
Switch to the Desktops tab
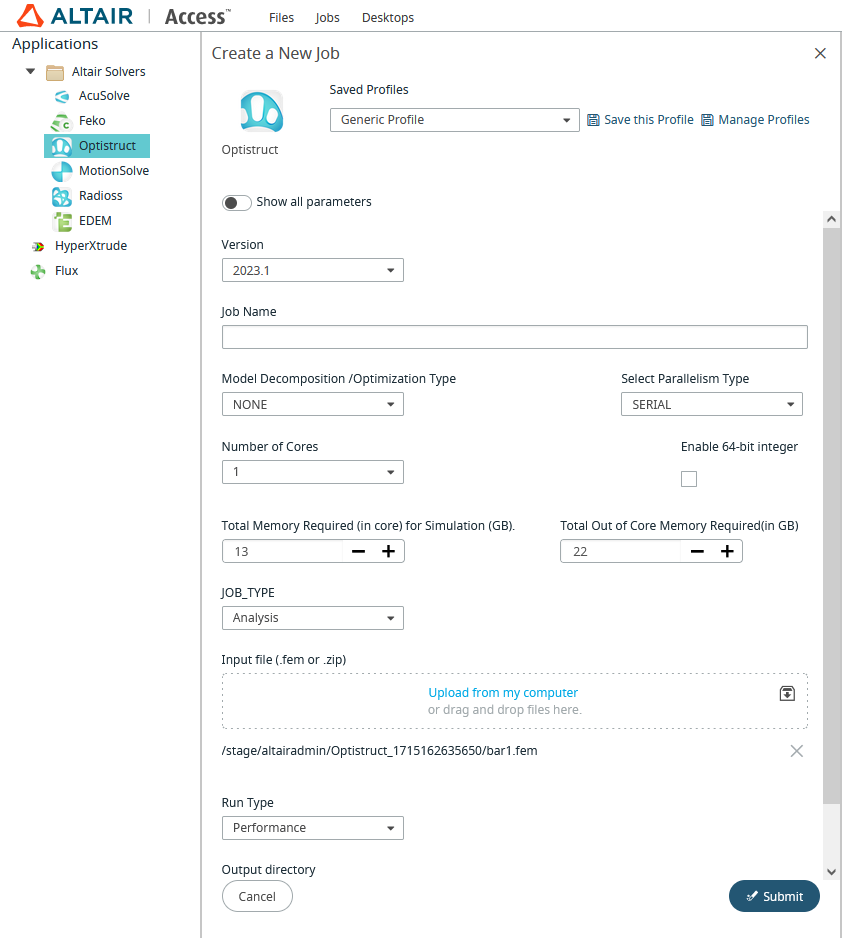(387, 18)
